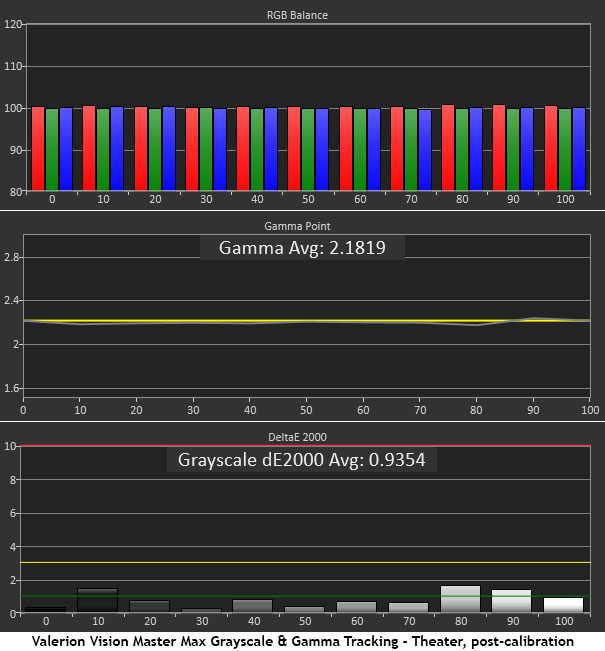The height and width of the screenshot is (651, 605).
Task: Click the DeltaE bar at 20
Action: coord(149,606)
